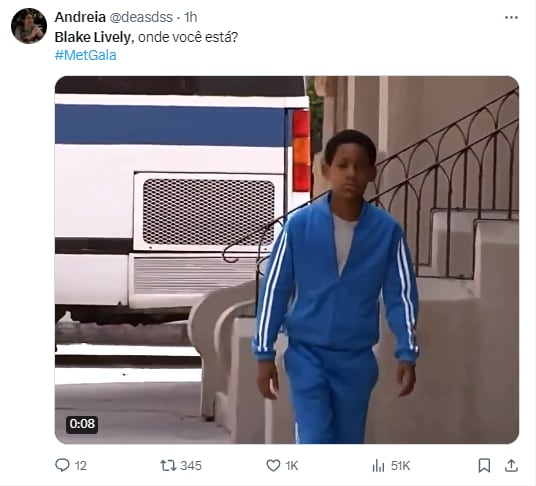Screen dimensions: 536x486
Task: Open the Andreia display name
Action: [80, 17]
